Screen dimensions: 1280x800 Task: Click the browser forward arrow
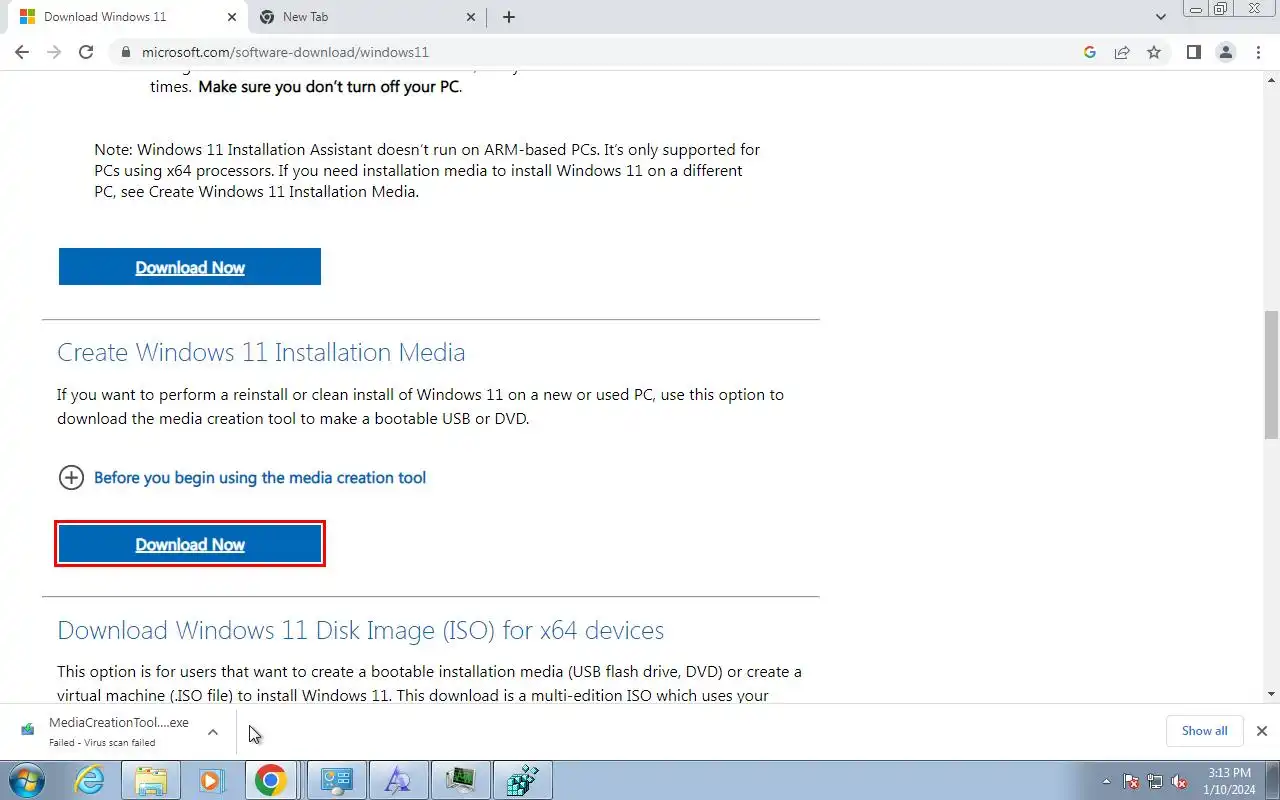(54, 52)
